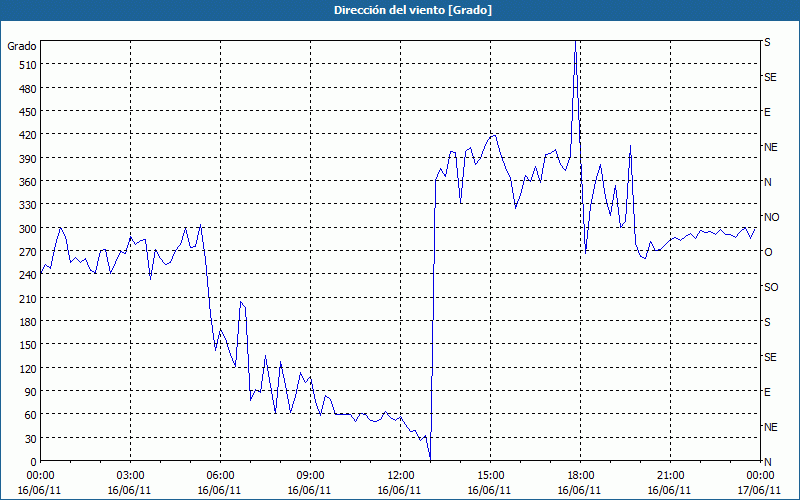800x500 pixels.
Task: Select the 18:00 time axis label
Action: [581, 476]
